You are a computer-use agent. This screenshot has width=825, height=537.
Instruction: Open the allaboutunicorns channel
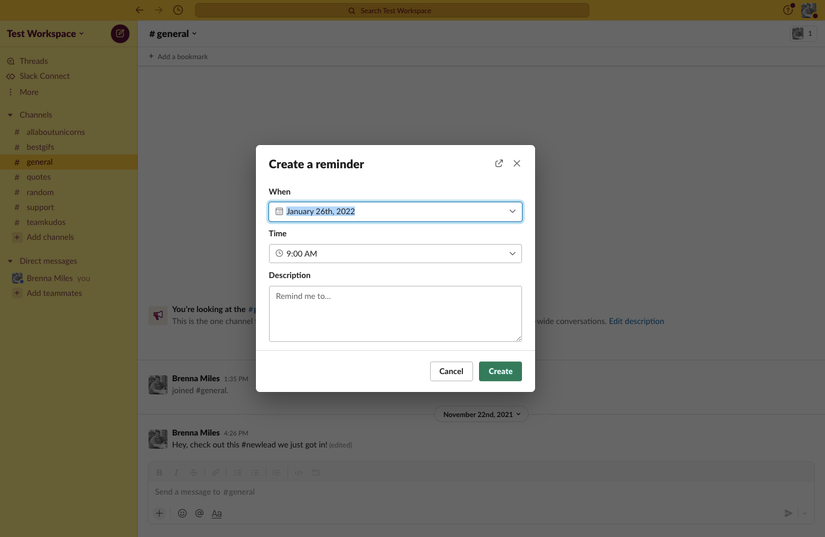pyautogui.click(x=55, y=132)
